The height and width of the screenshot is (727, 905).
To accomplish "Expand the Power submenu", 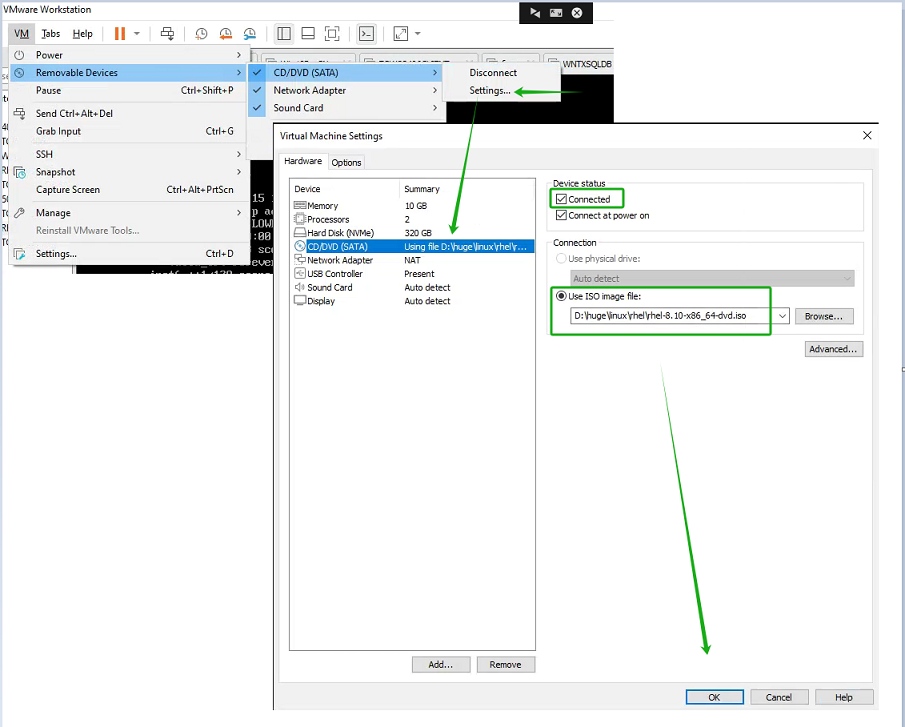I will (x=128, y=55).
